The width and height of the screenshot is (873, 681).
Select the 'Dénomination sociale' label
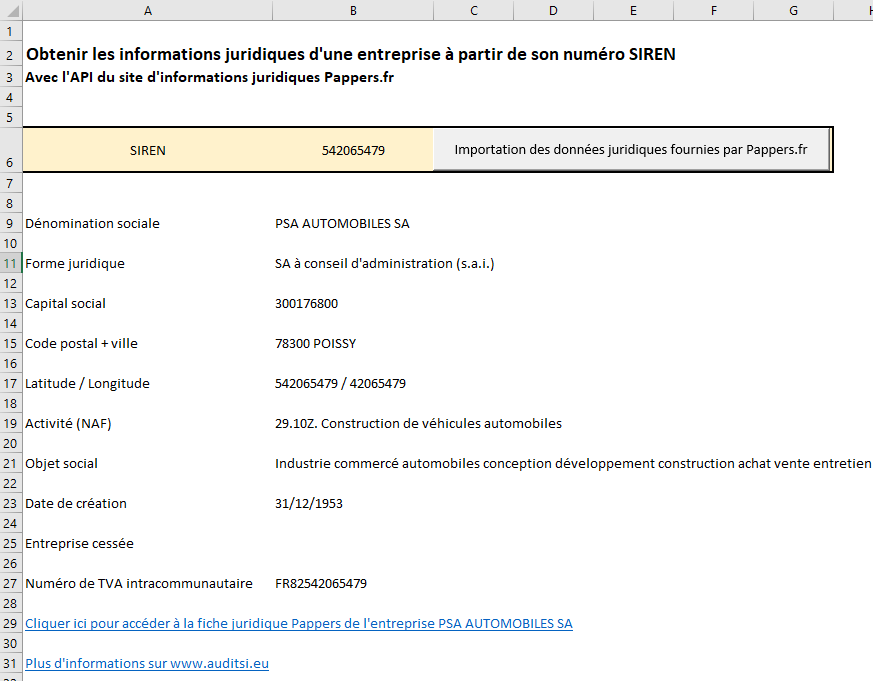(92, 223)
